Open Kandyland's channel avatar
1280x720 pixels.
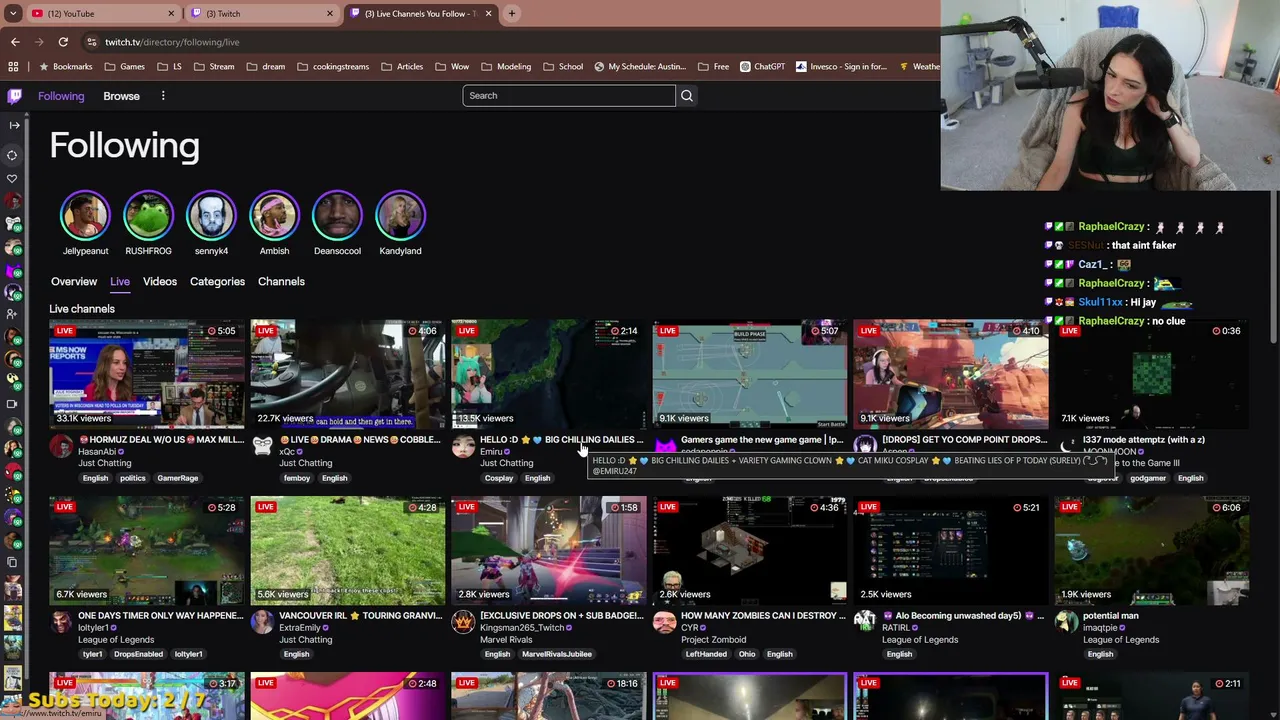[400, 215]
